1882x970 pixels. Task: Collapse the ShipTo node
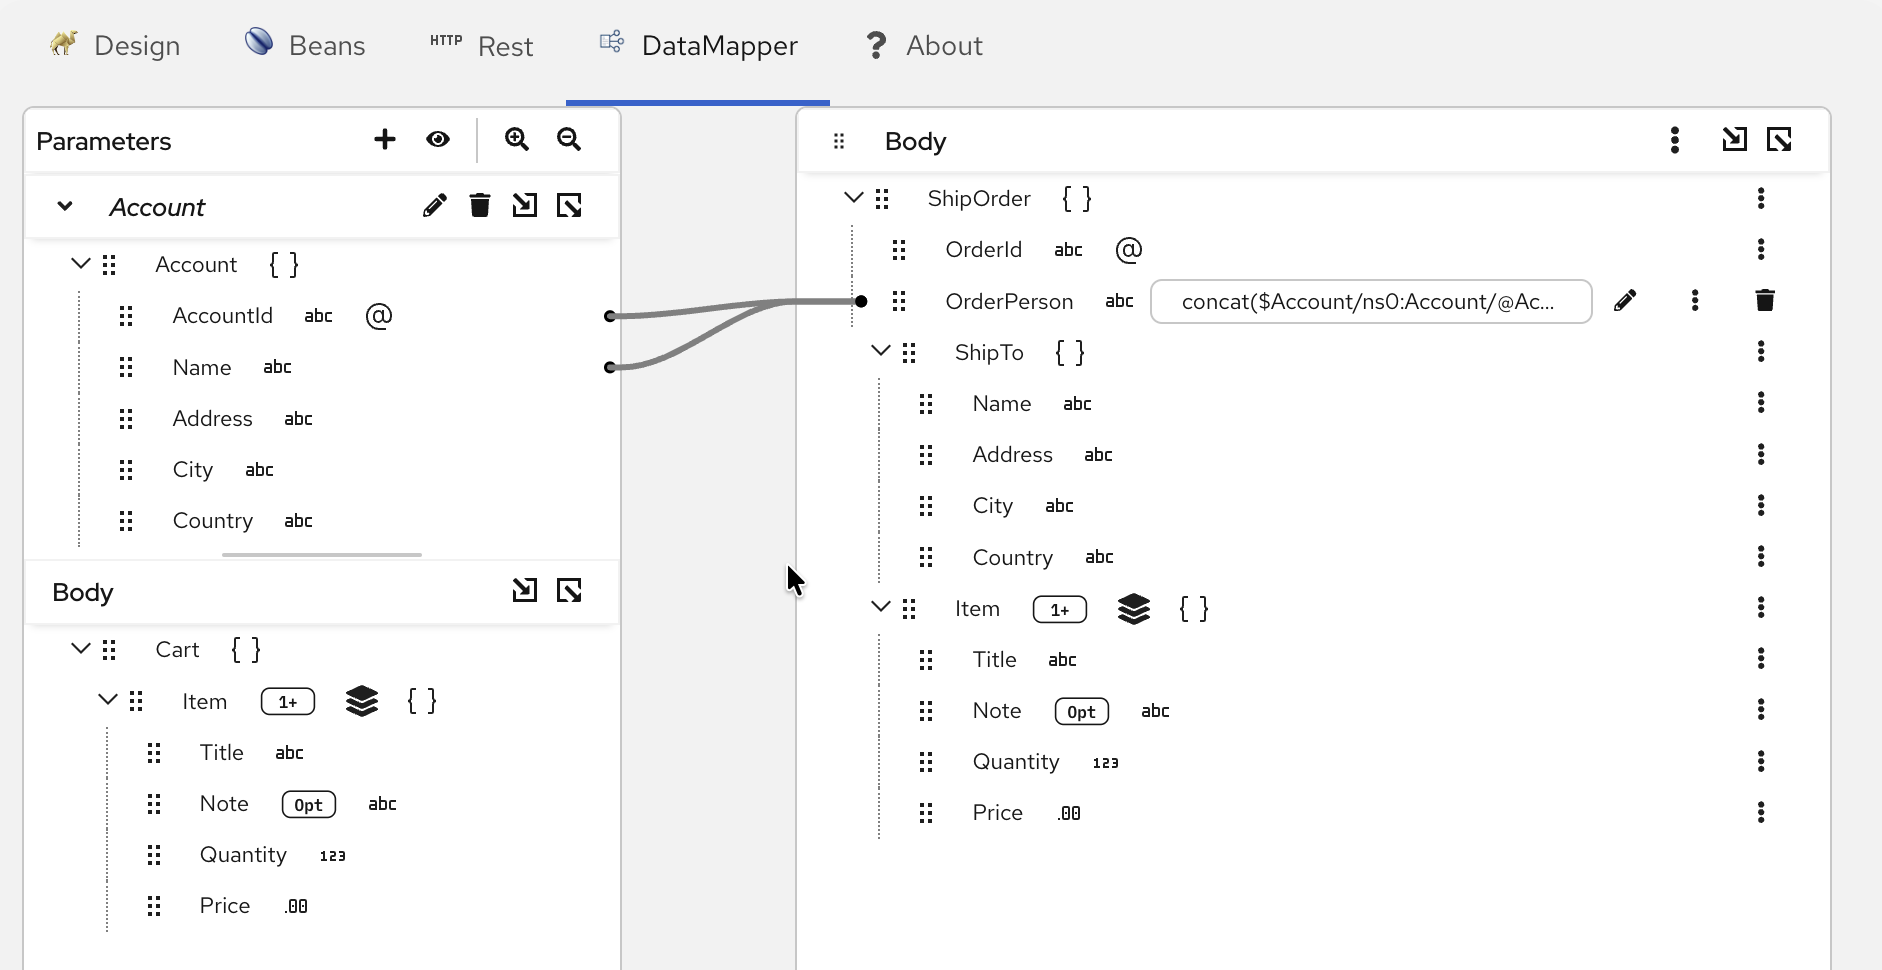(x=881, y=351)
